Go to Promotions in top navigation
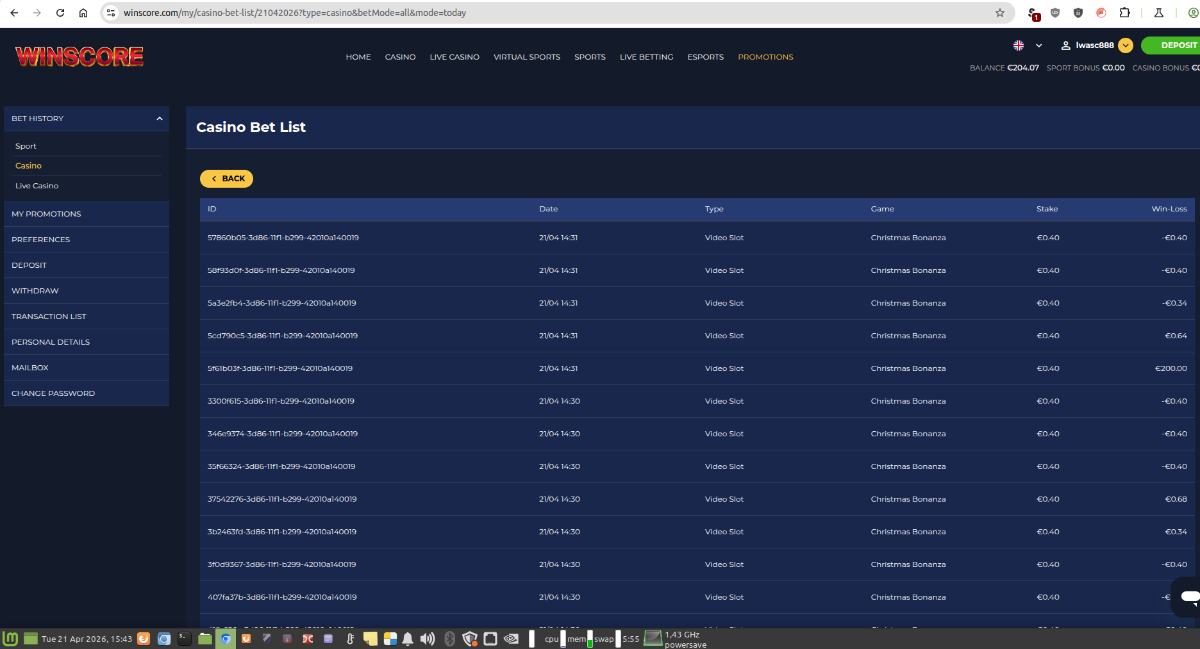Screen dimensions: 1200x649 [x=765, y=57]
